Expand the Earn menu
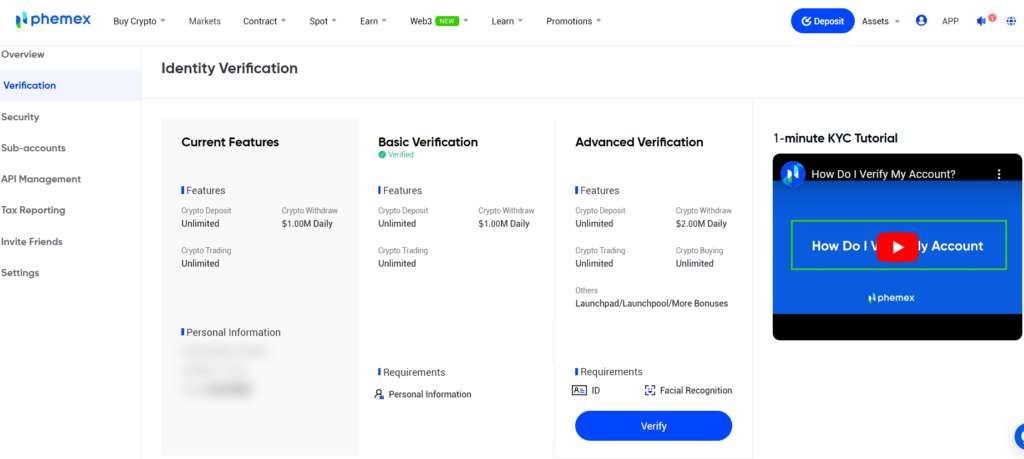The width and height of the screenshot is (1024, 459). (373, 21)
